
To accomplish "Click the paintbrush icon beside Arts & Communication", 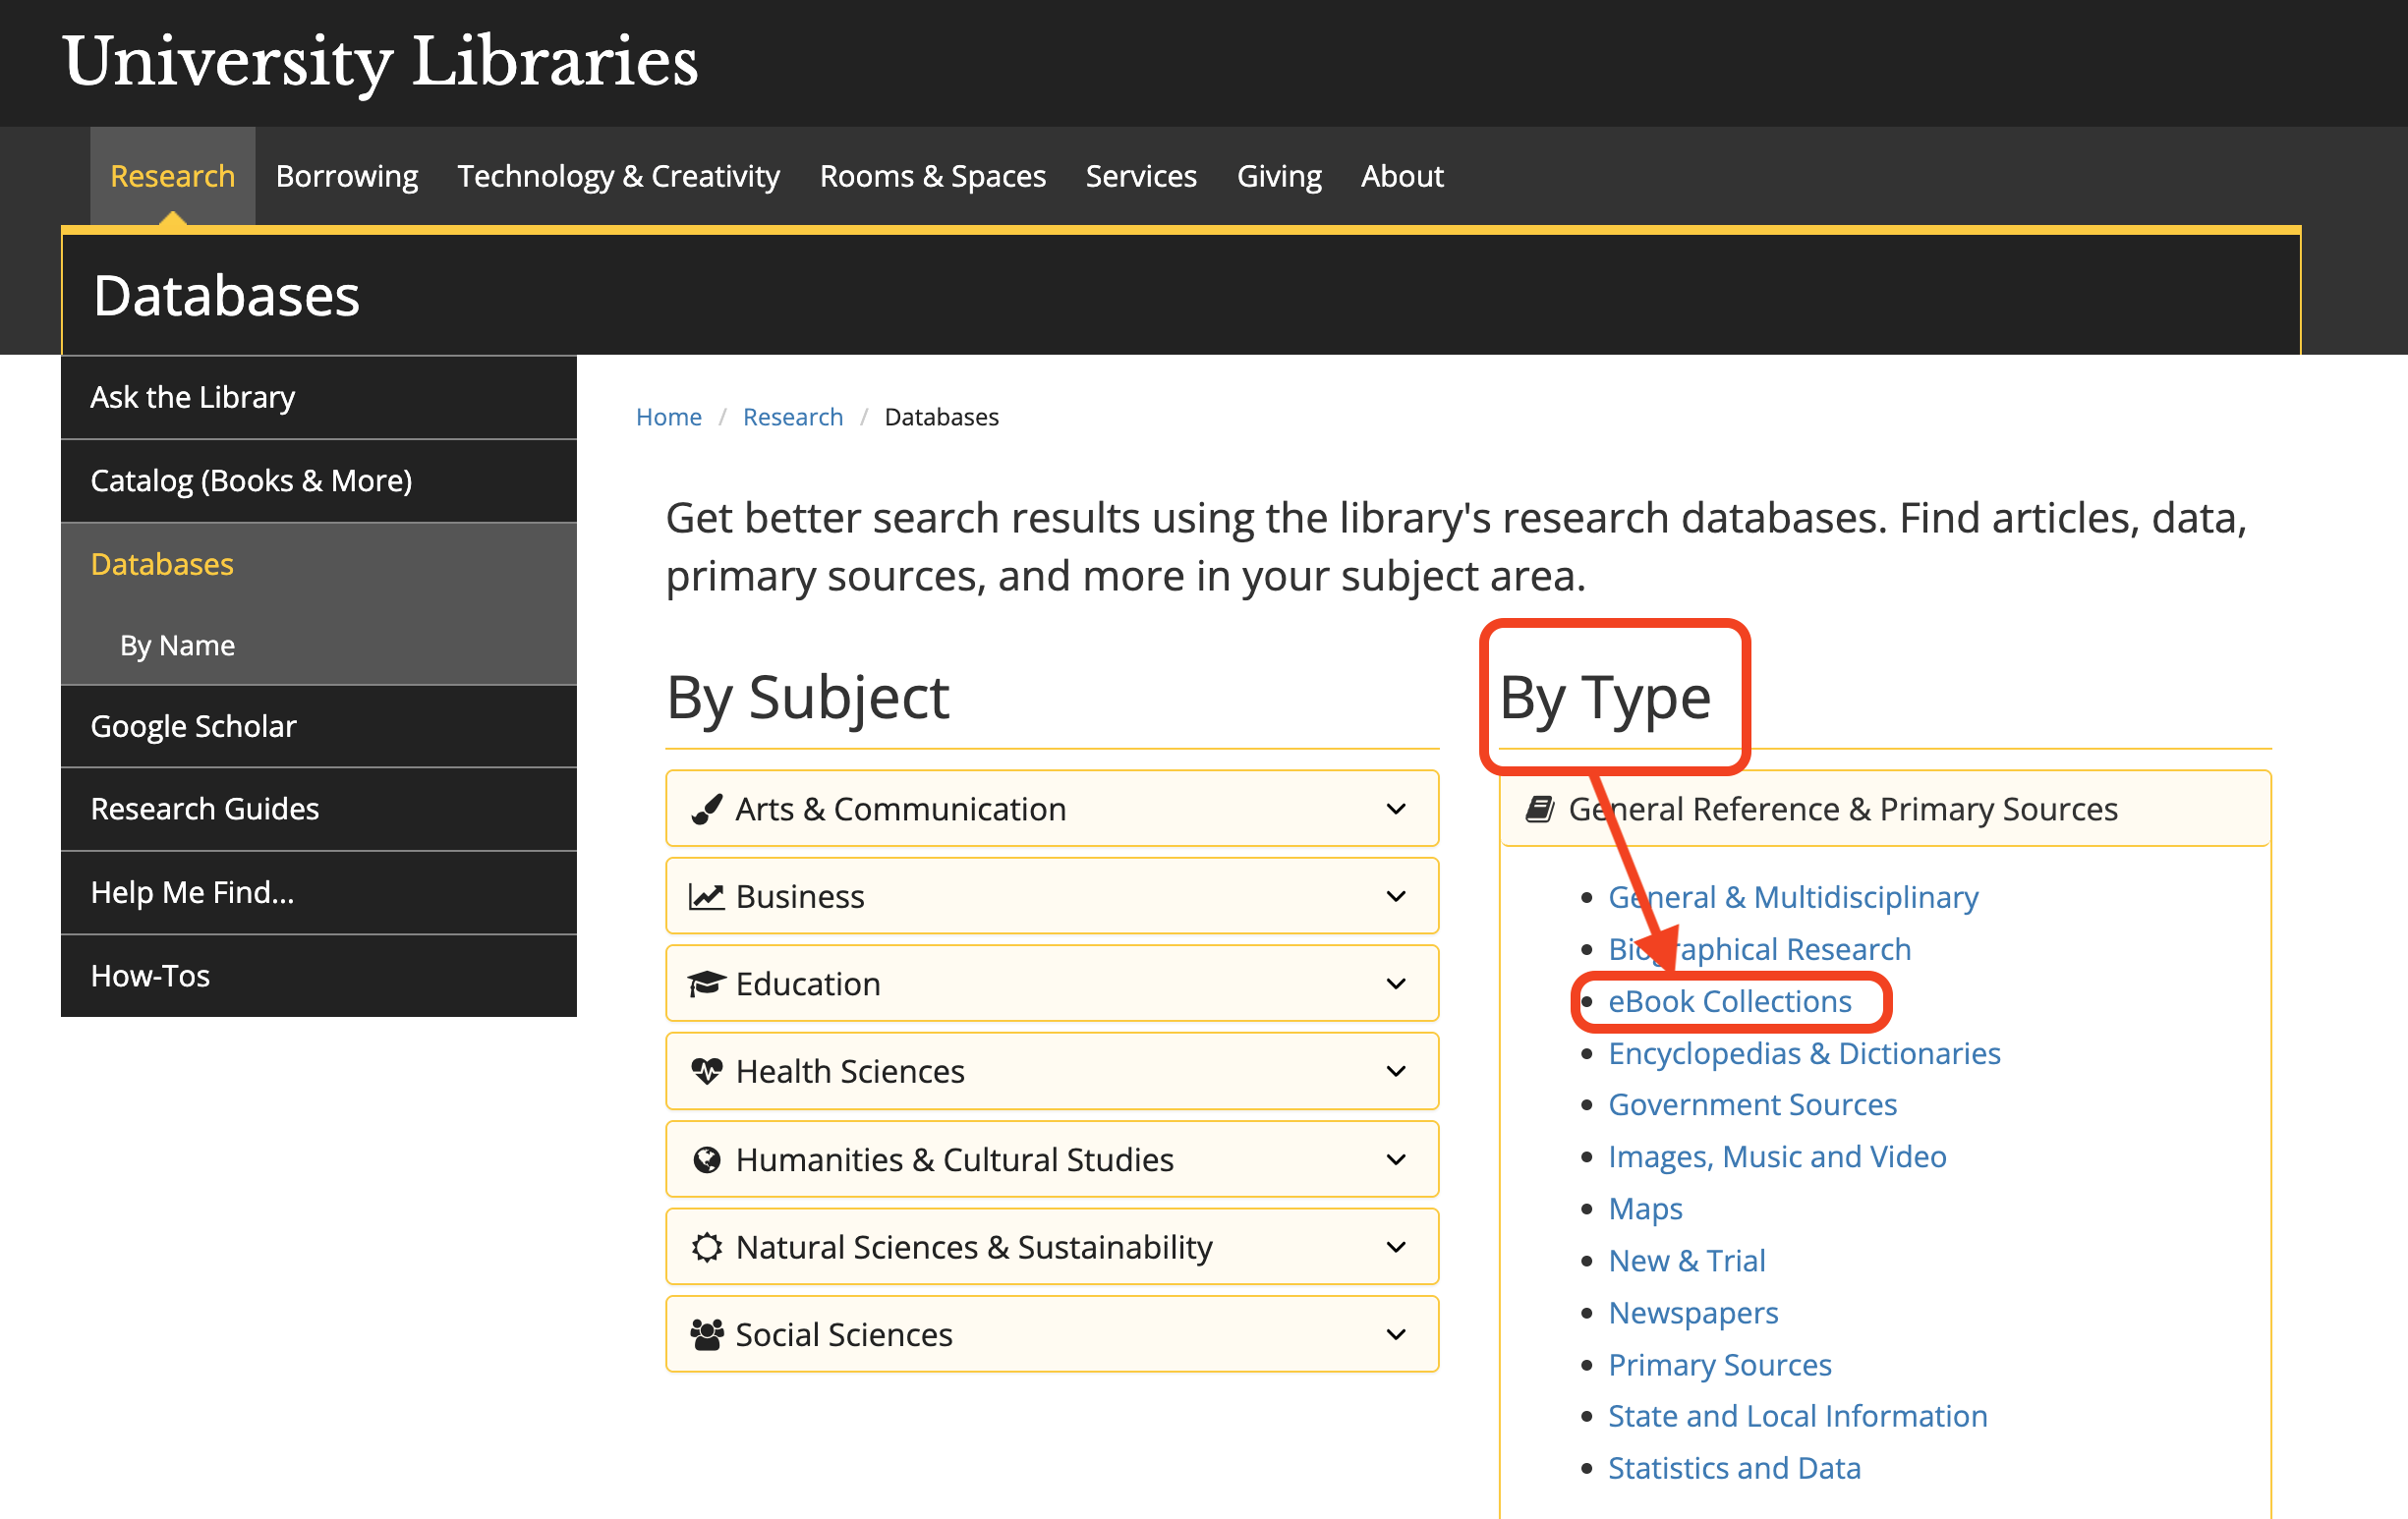I will [707, 809].
